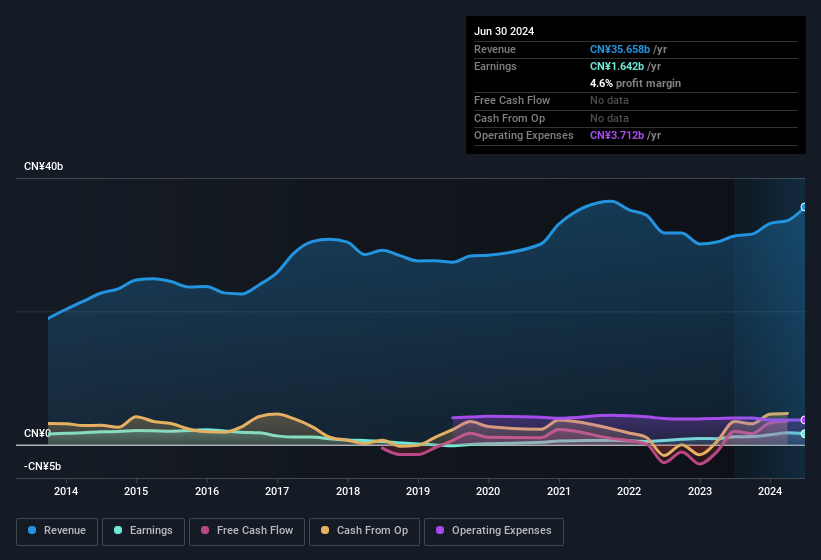
Task: Click the Cash From Op tooltip row label
Action: coord(509,118)
